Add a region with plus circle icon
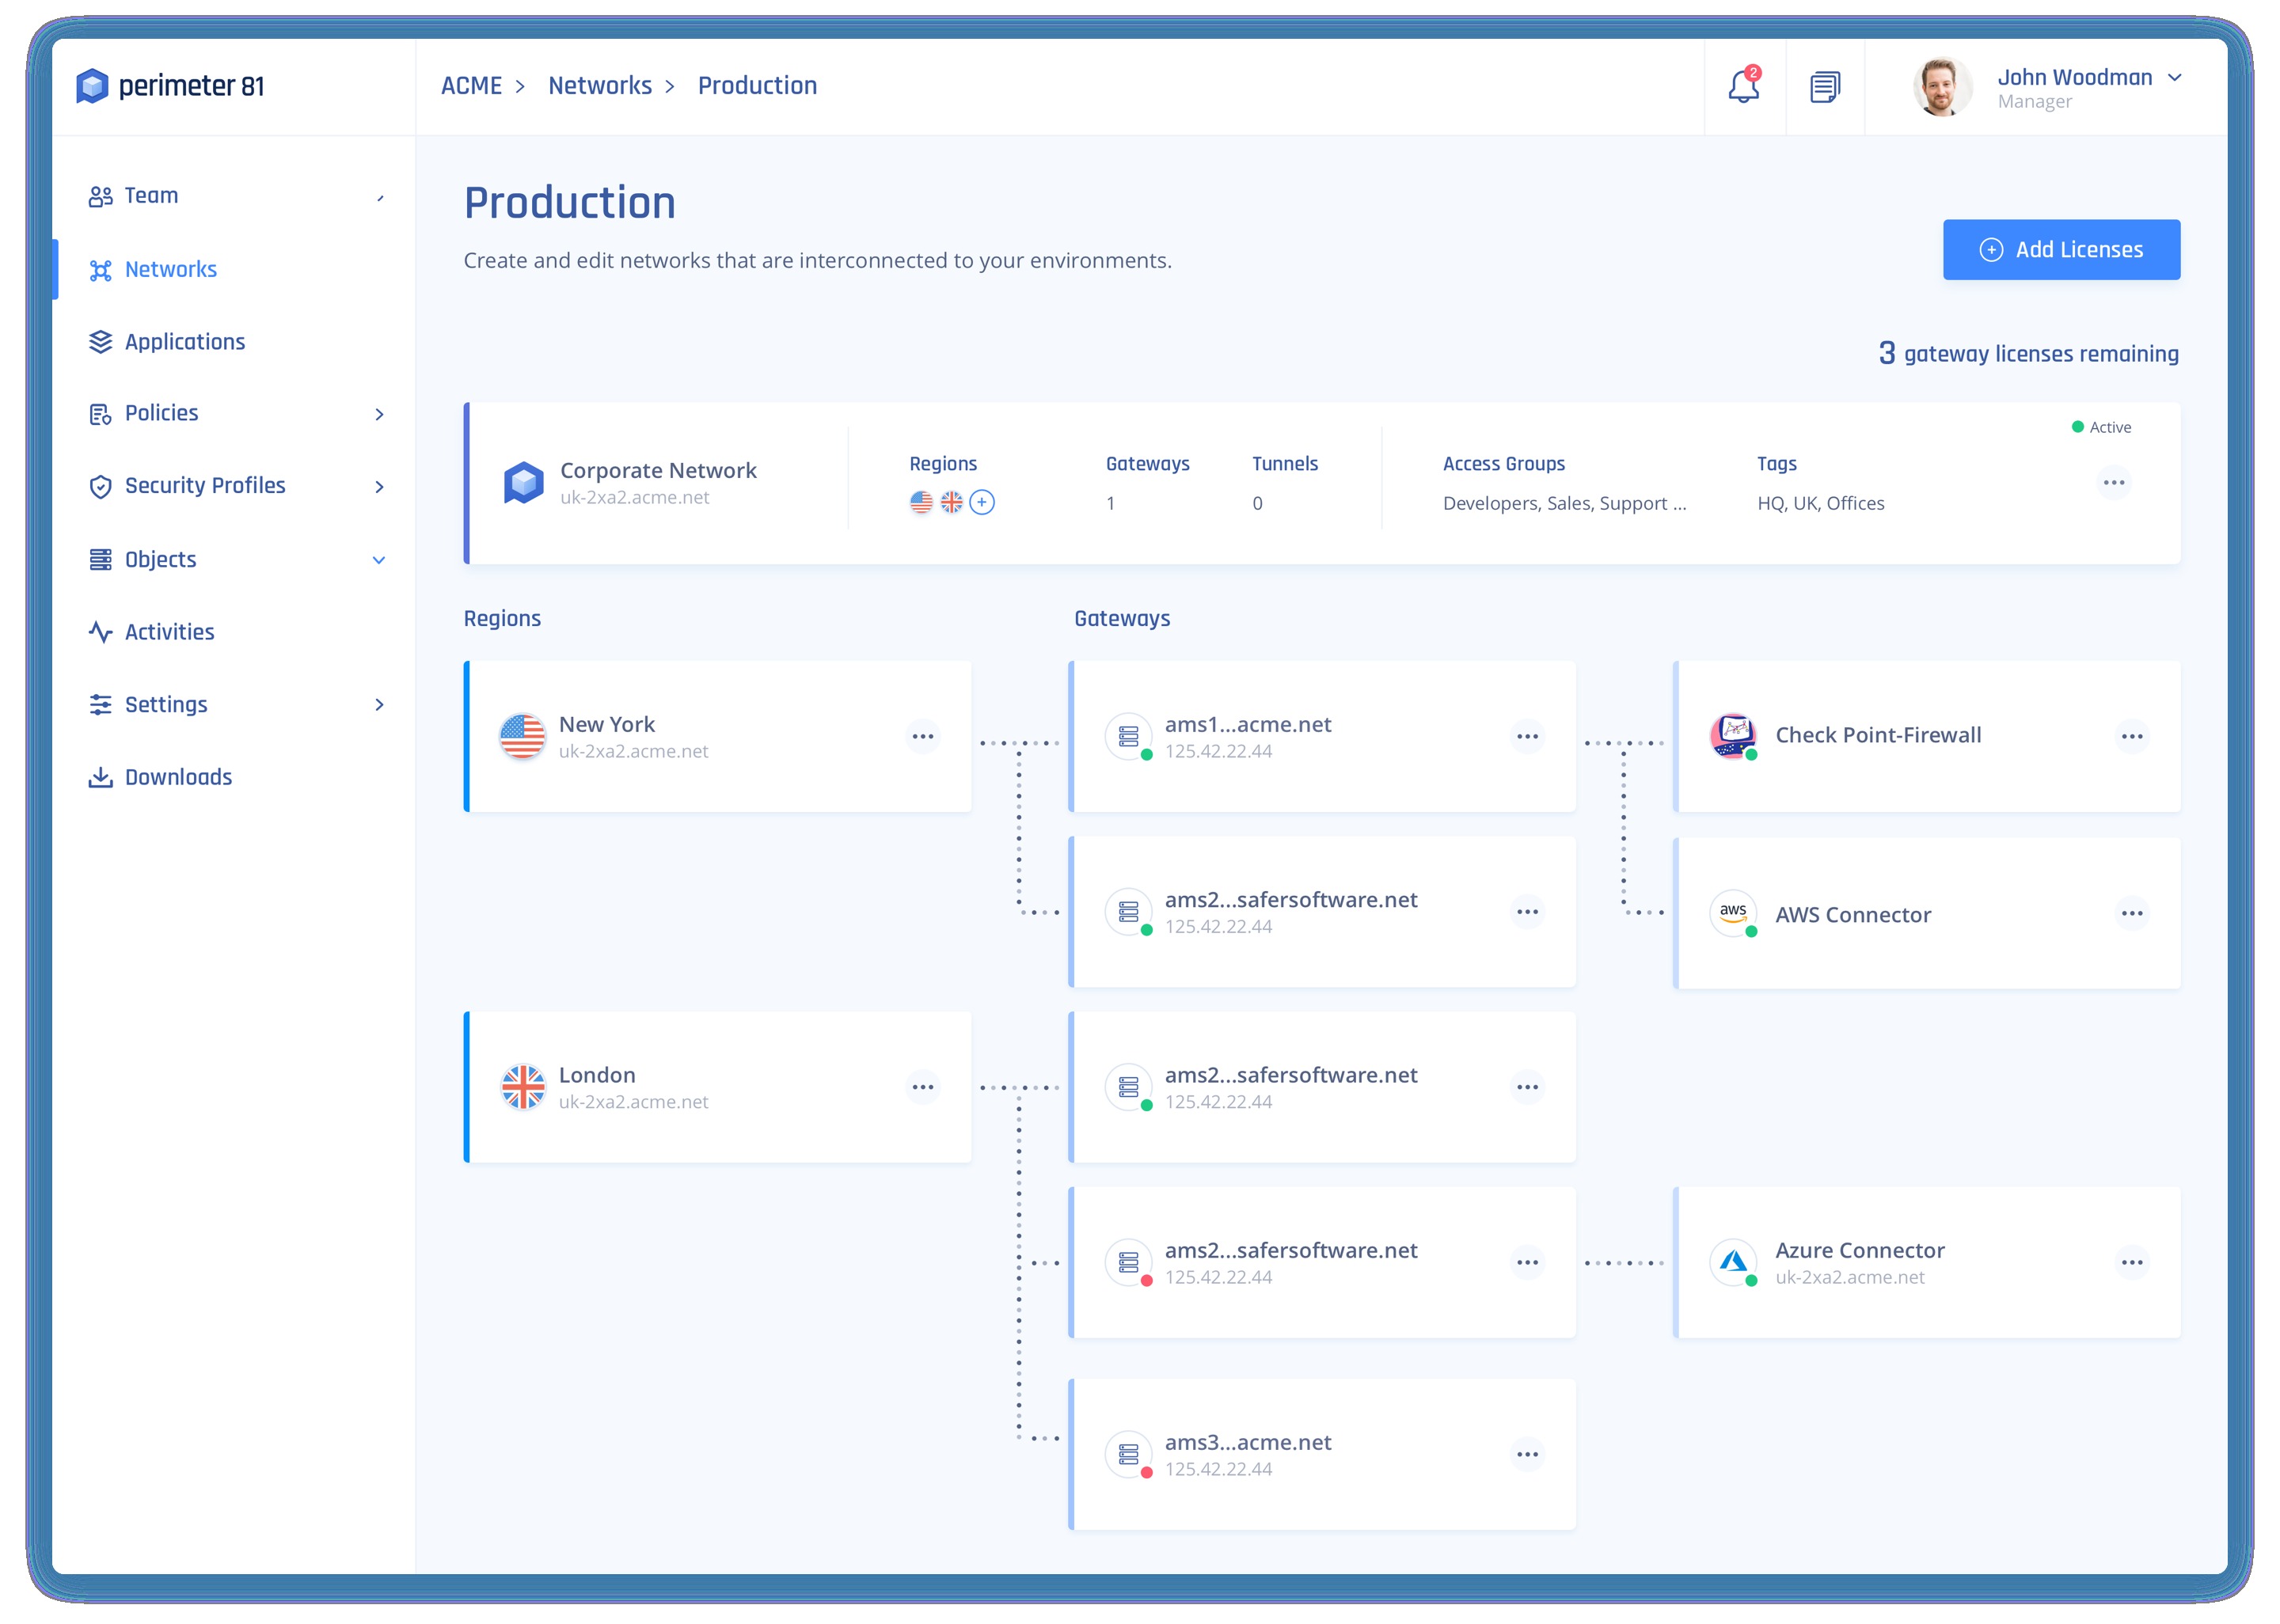This screenshot has width=2280, height=1624. (x=982, y=502)
